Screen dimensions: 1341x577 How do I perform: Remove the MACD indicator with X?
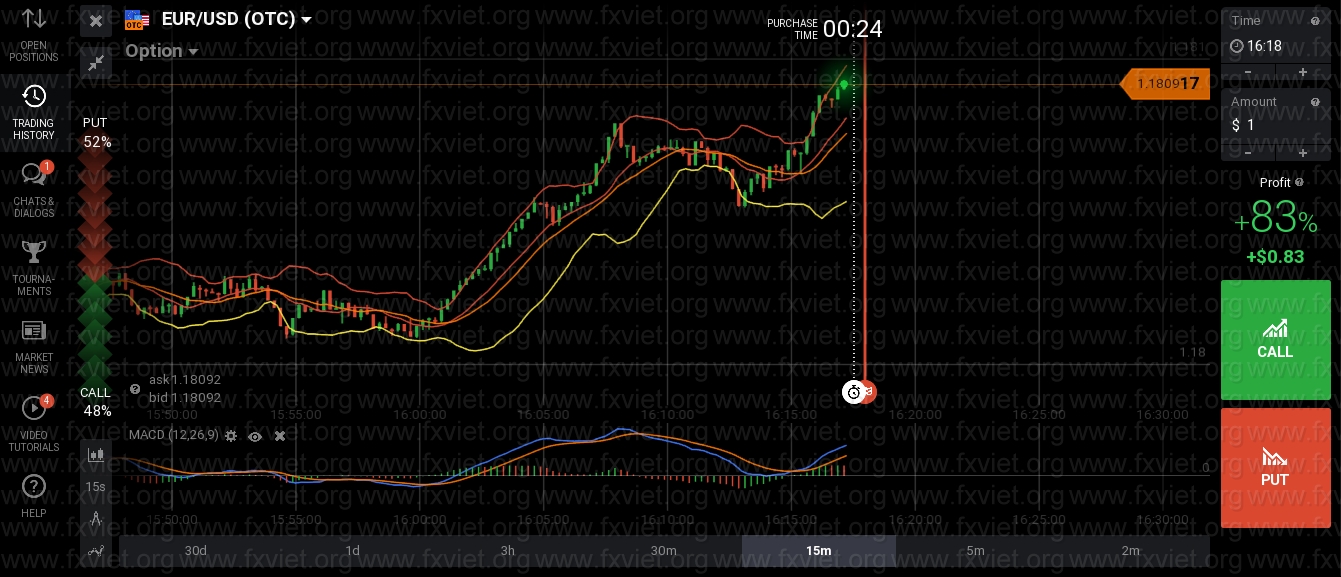(x=280, y=436)
